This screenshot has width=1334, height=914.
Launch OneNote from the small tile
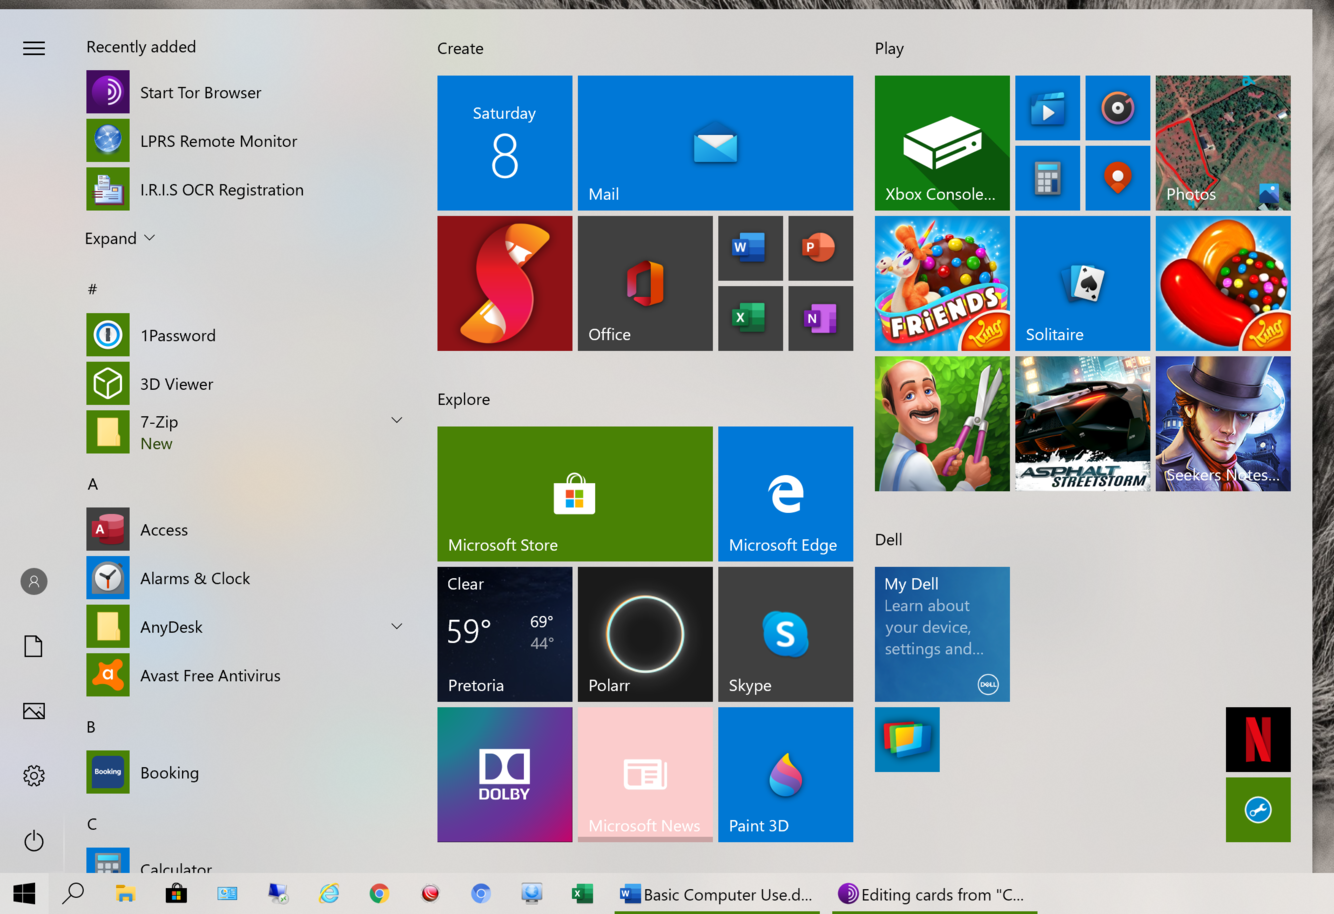(x=820, y=318)
